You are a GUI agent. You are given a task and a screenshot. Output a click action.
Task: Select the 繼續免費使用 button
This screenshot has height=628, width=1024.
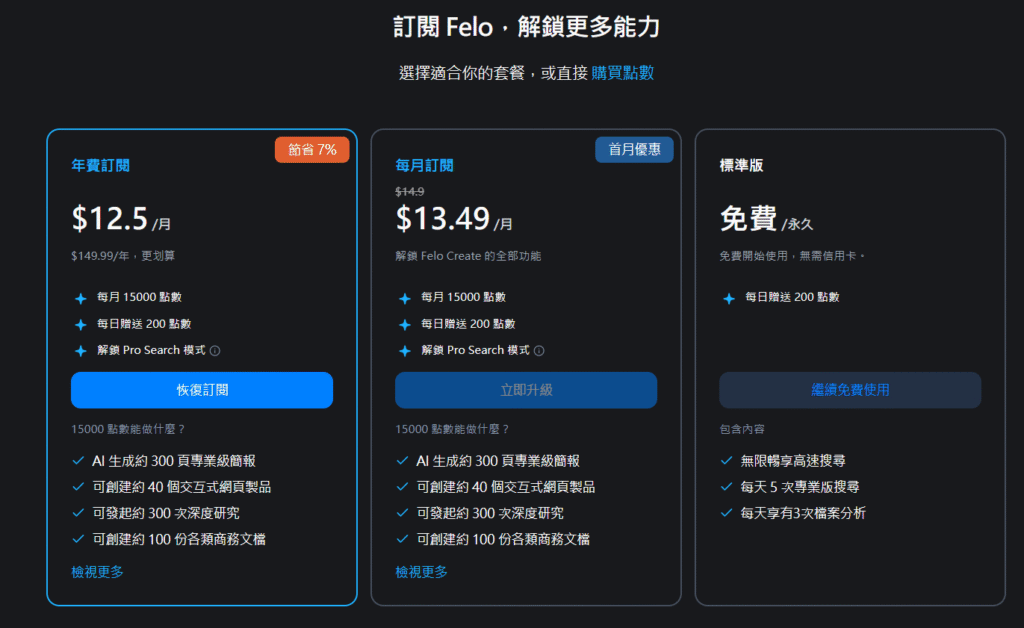[x=849, y=390]
